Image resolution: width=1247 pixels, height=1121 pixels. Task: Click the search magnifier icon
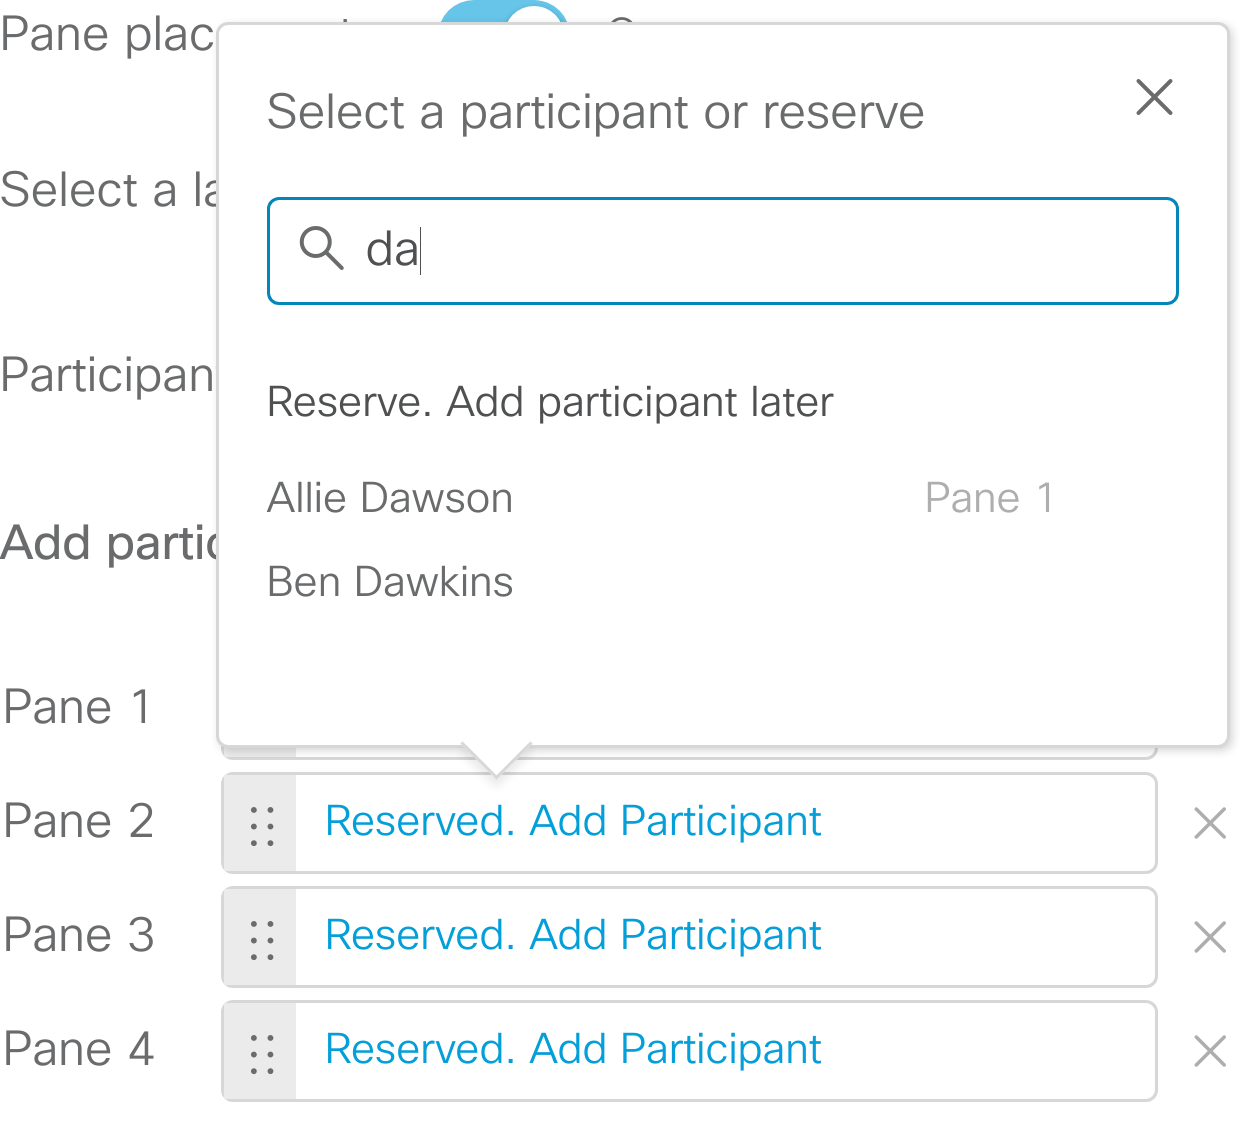coord(322,252)
